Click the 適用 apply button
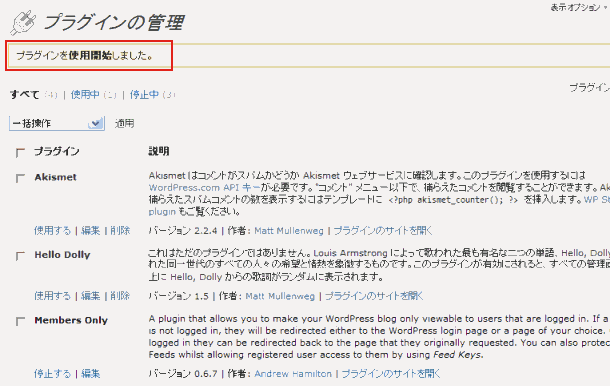Image resolution: width=610 pixels, height=386 pixels. pos(124,123)
